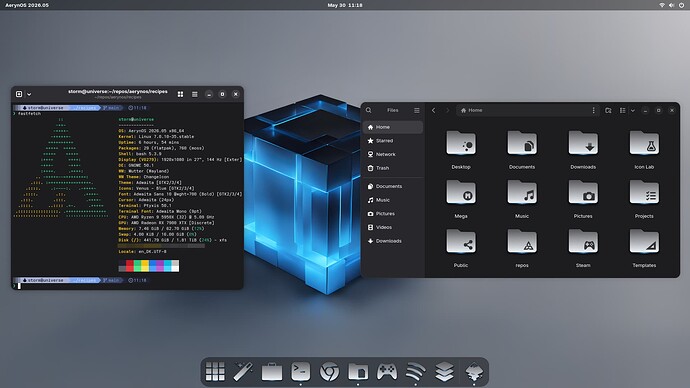Image resolution: width=690 pixels, height=388 pixels.
Task: Show the terminal tab overview grid
Action: coord(180,94)
